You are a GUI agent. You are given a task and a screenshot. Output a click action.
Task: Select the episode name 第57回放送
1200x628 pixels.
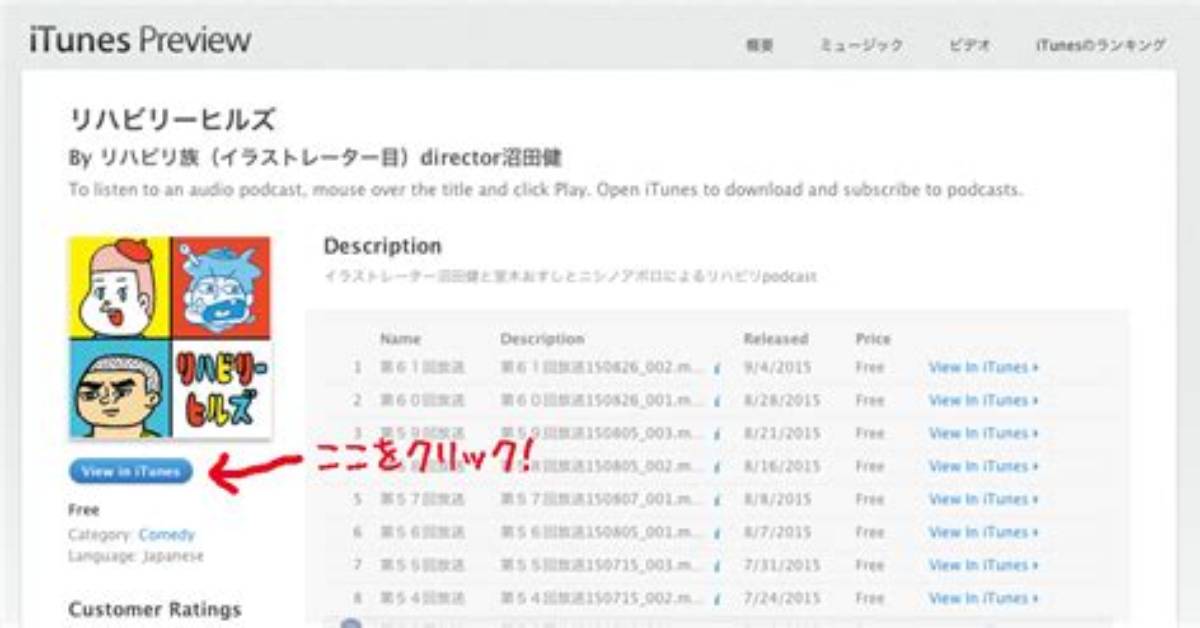tap(422, 499)
